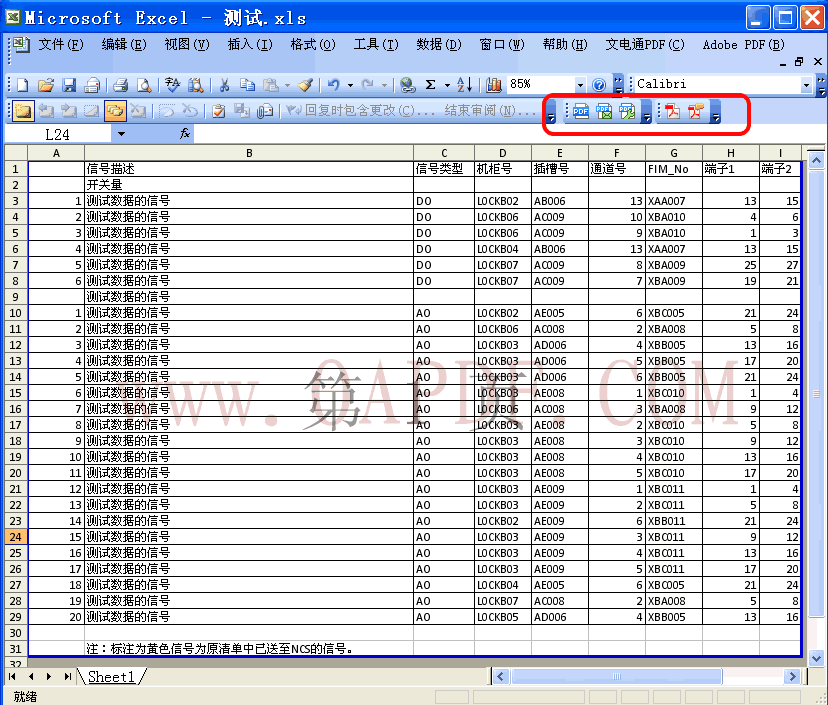Open the 文件(F) menu
Viewport: 828px width, 705px height.
pos(61,44)
